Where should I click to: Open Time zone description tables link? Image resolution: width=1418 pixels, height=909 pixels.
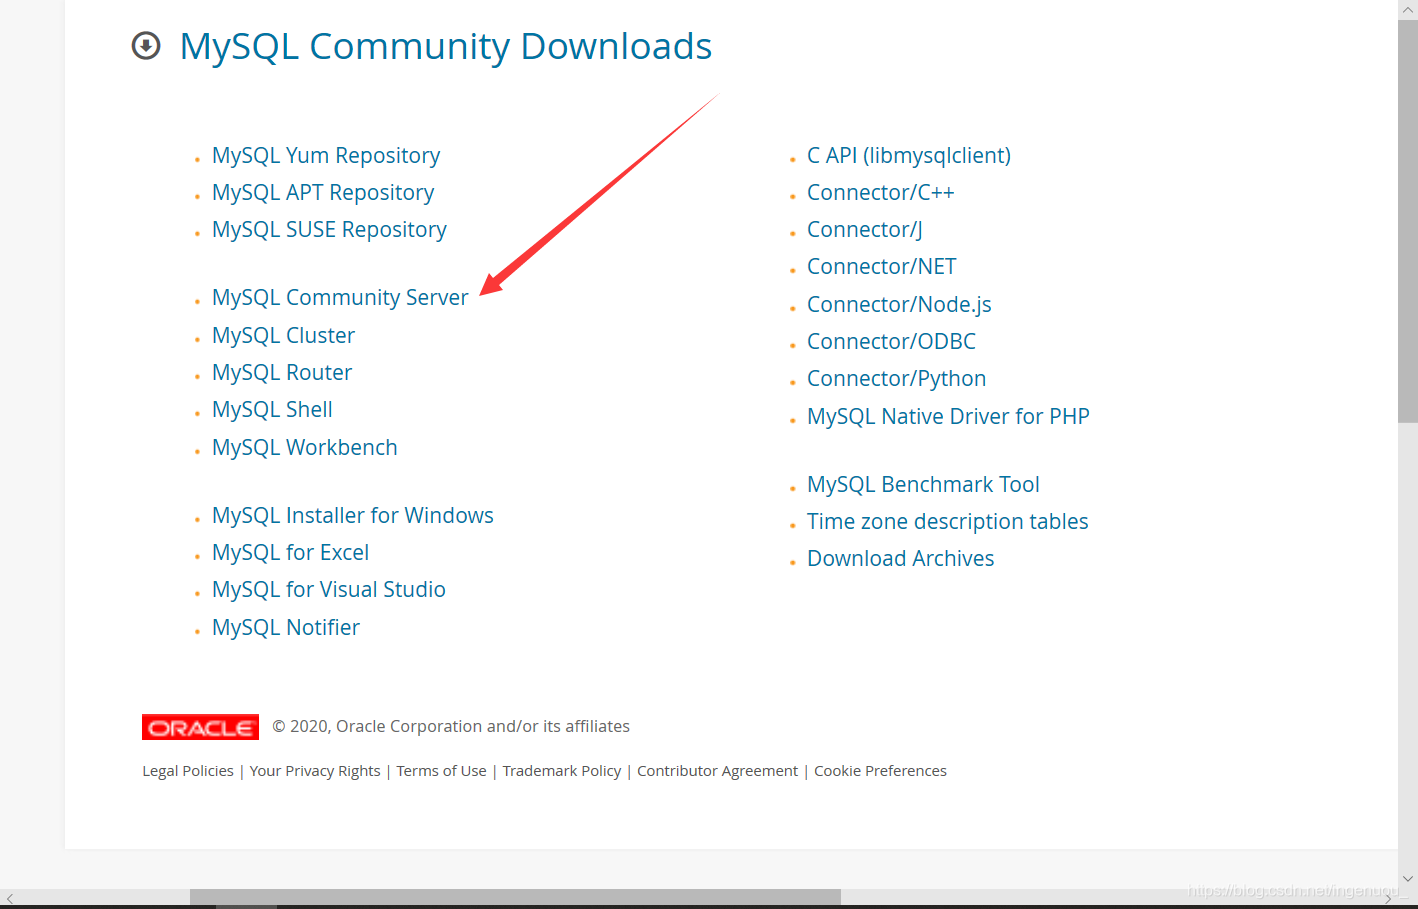(948, 522)
